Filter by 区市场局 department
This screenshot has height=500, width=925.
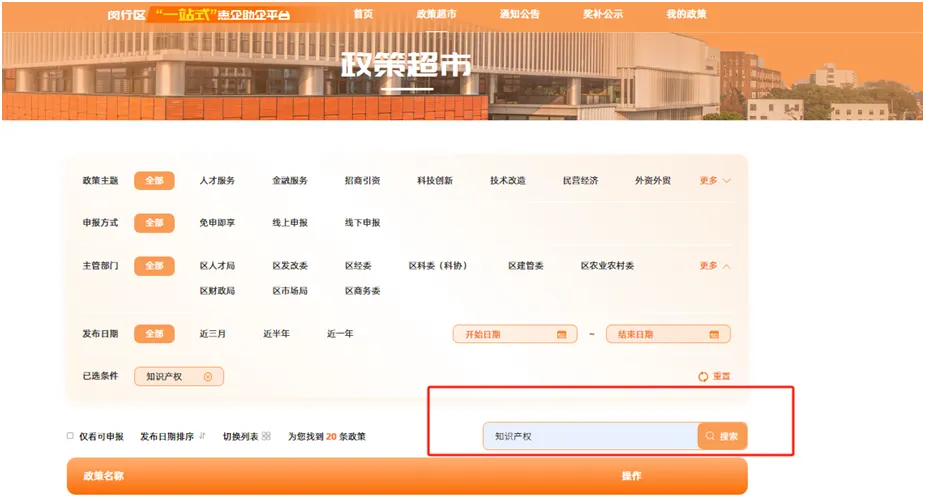tap(290, 291)
